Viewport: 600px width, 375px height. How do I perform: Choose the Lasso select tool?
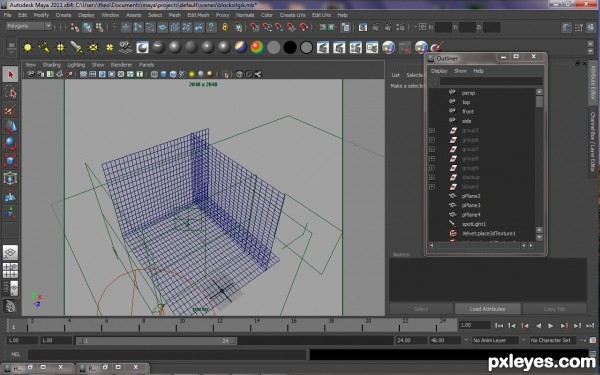(x=10, y=92)
